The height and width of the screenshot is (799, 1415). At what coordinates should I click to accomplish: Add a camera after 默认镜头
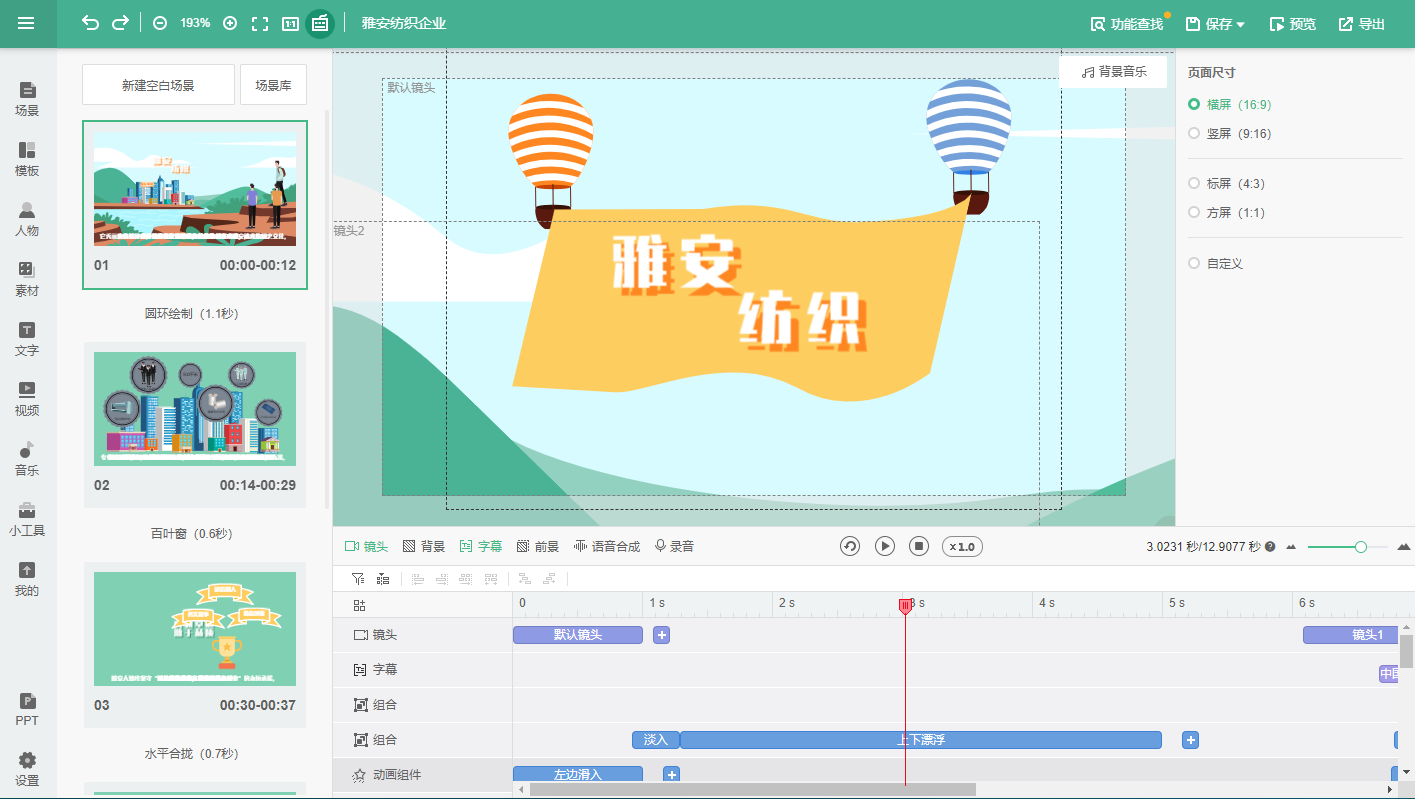coord(662,635)
